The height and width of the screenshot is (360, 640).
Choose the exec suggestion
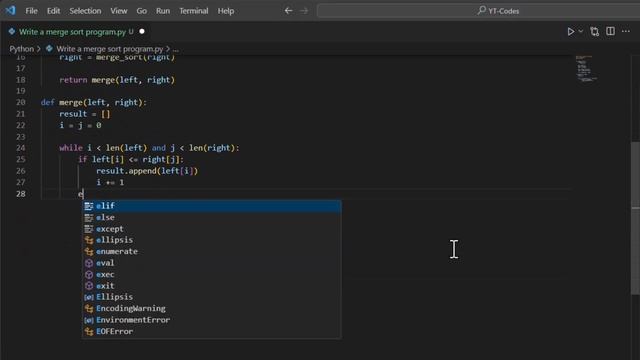click(x=211, y=274)
